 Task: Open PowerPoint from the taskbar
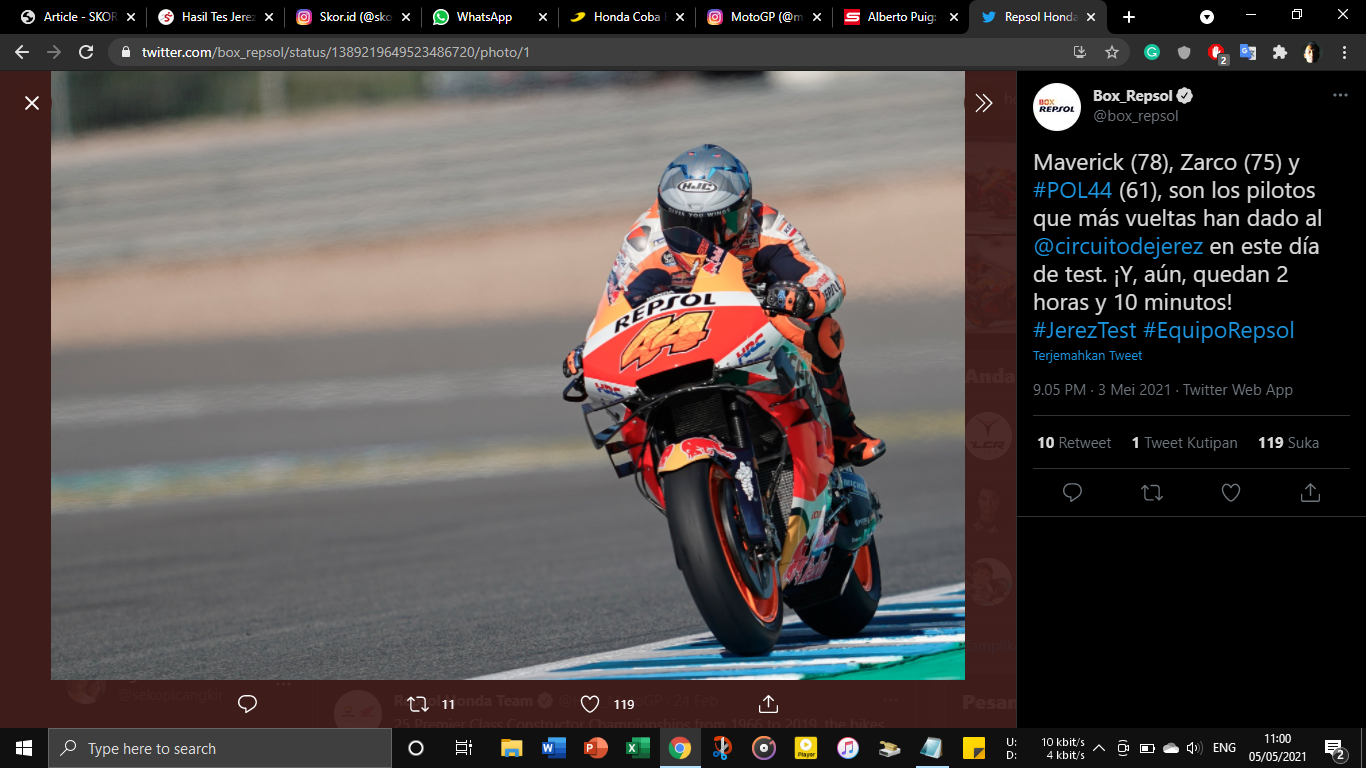[x=595, y=748]
